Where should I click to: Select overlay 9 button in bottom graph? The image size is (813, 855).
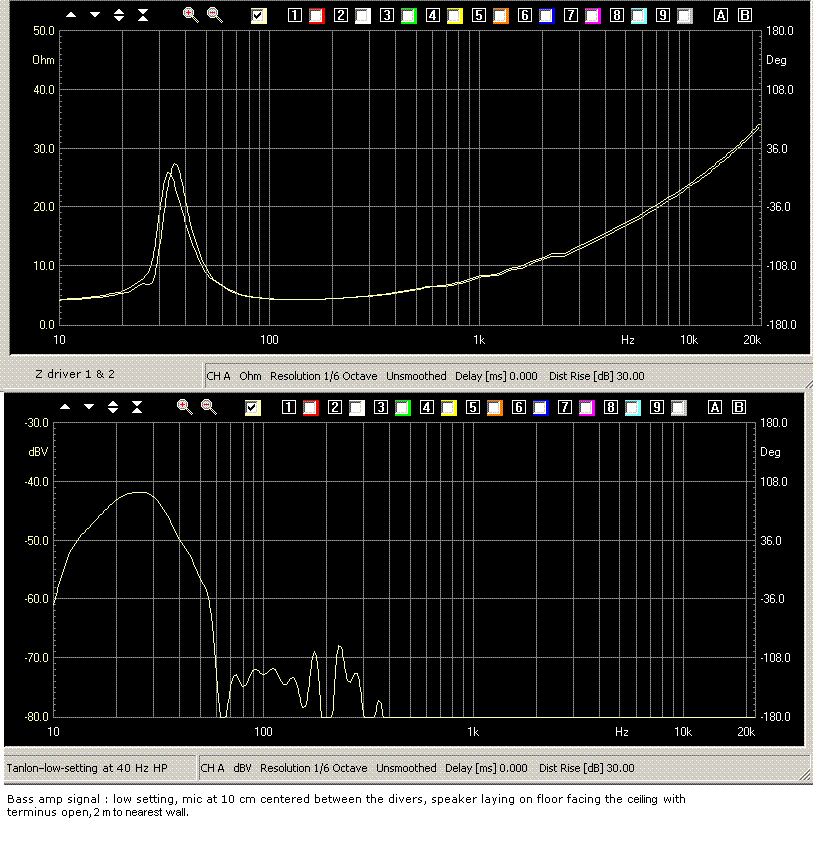[657, 407]
